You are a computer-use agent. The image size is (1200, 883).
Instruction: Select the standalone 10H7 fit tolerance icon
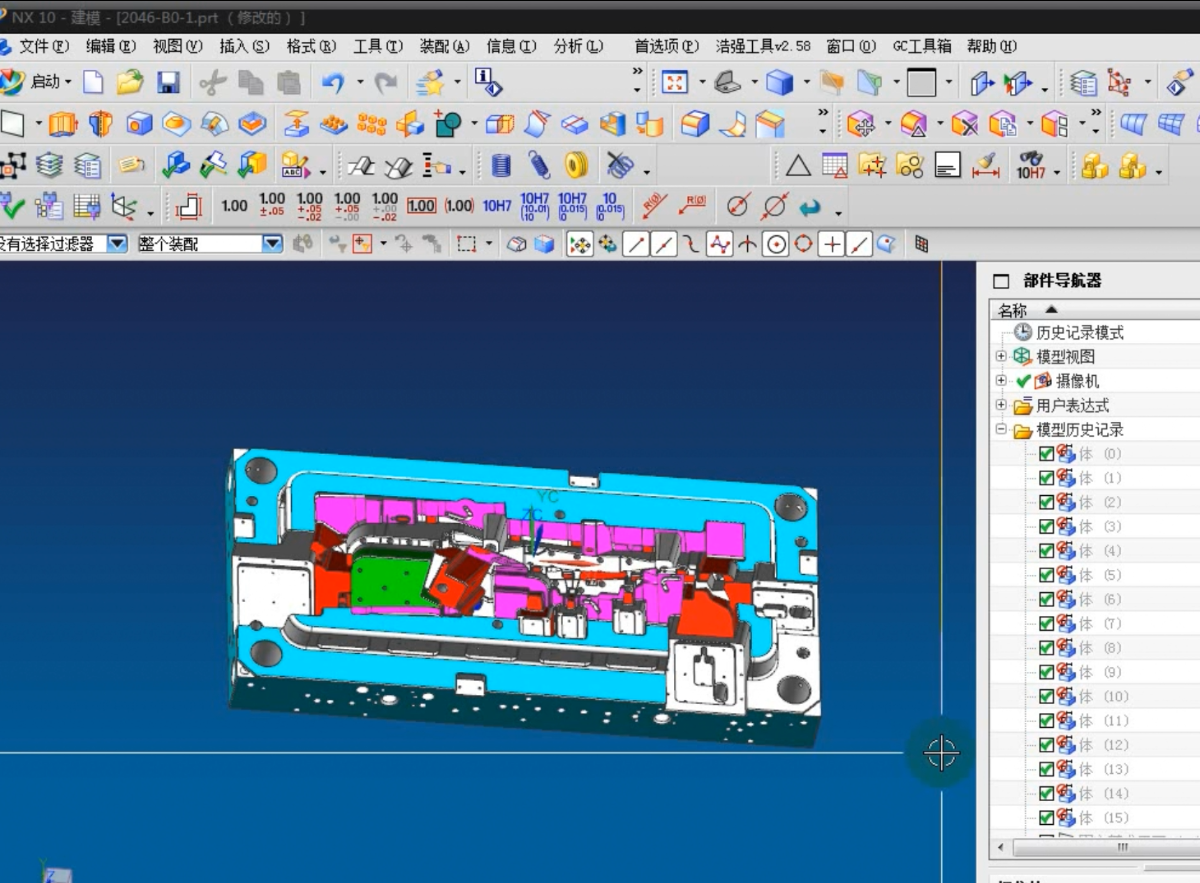(497, 206)
